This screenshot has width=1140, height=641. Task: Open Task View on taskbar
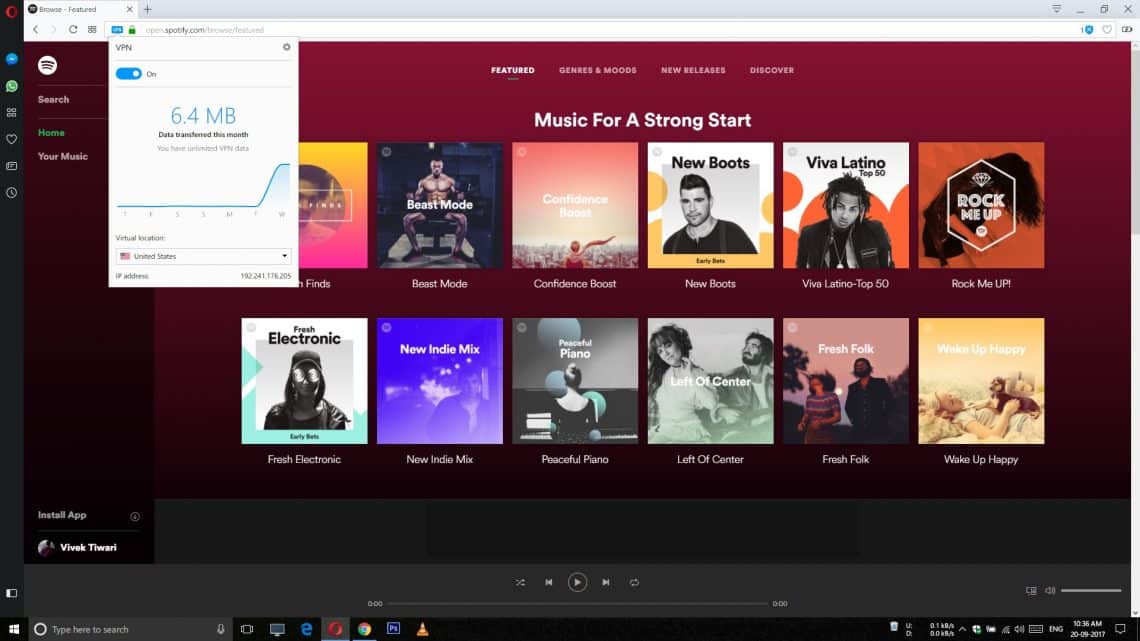click(x=247, y=629)
